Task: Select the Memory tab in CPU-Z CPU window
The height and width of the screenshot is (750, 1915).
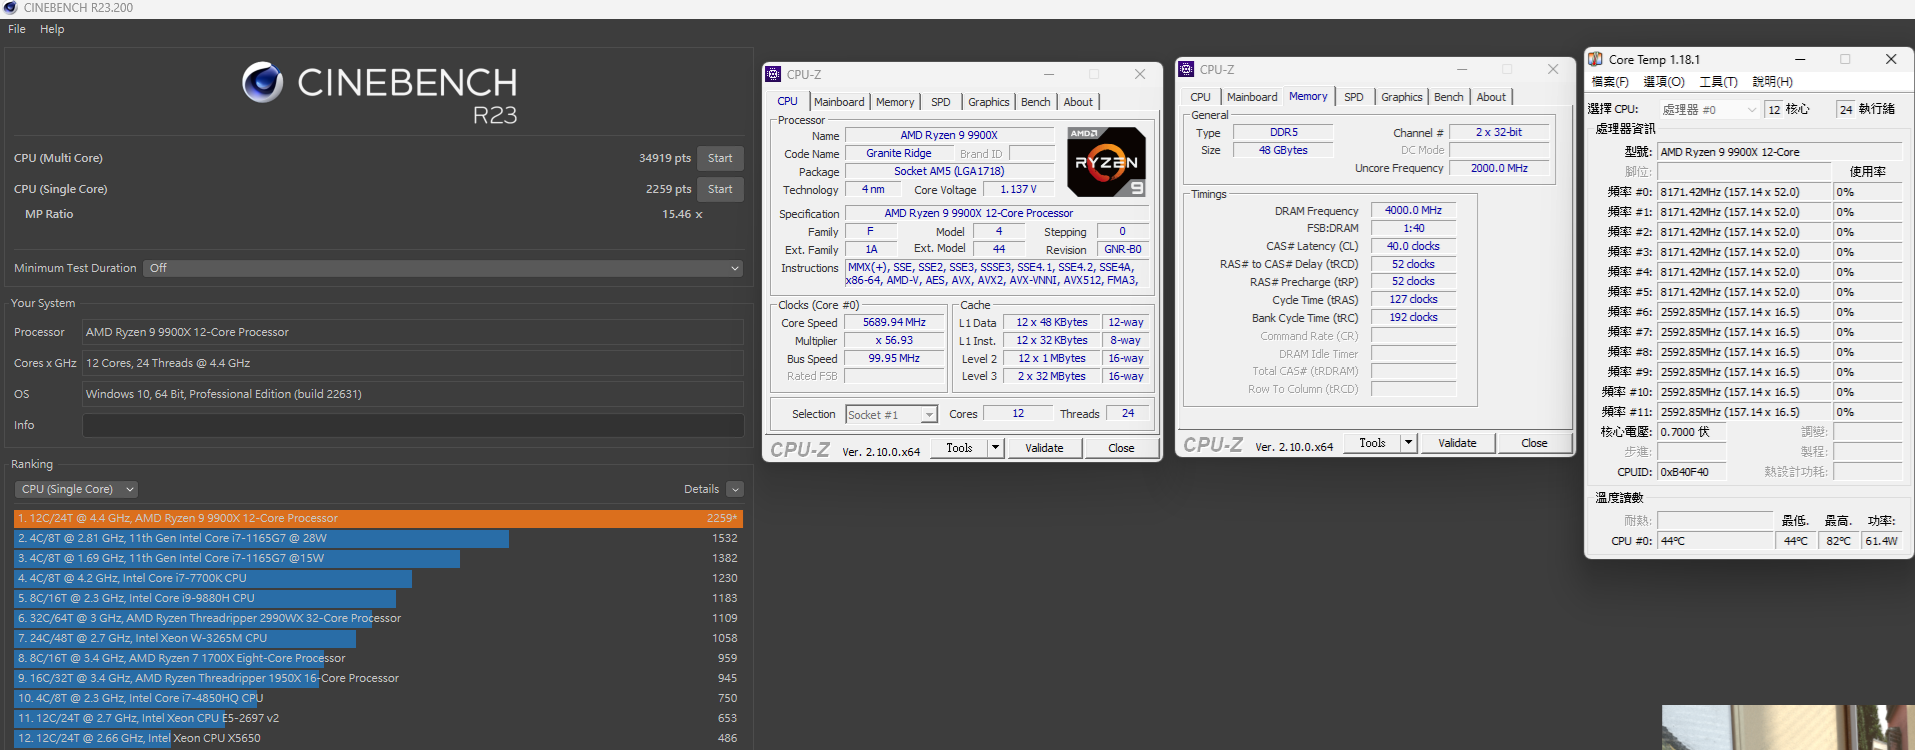Action: tap(895, 102)
